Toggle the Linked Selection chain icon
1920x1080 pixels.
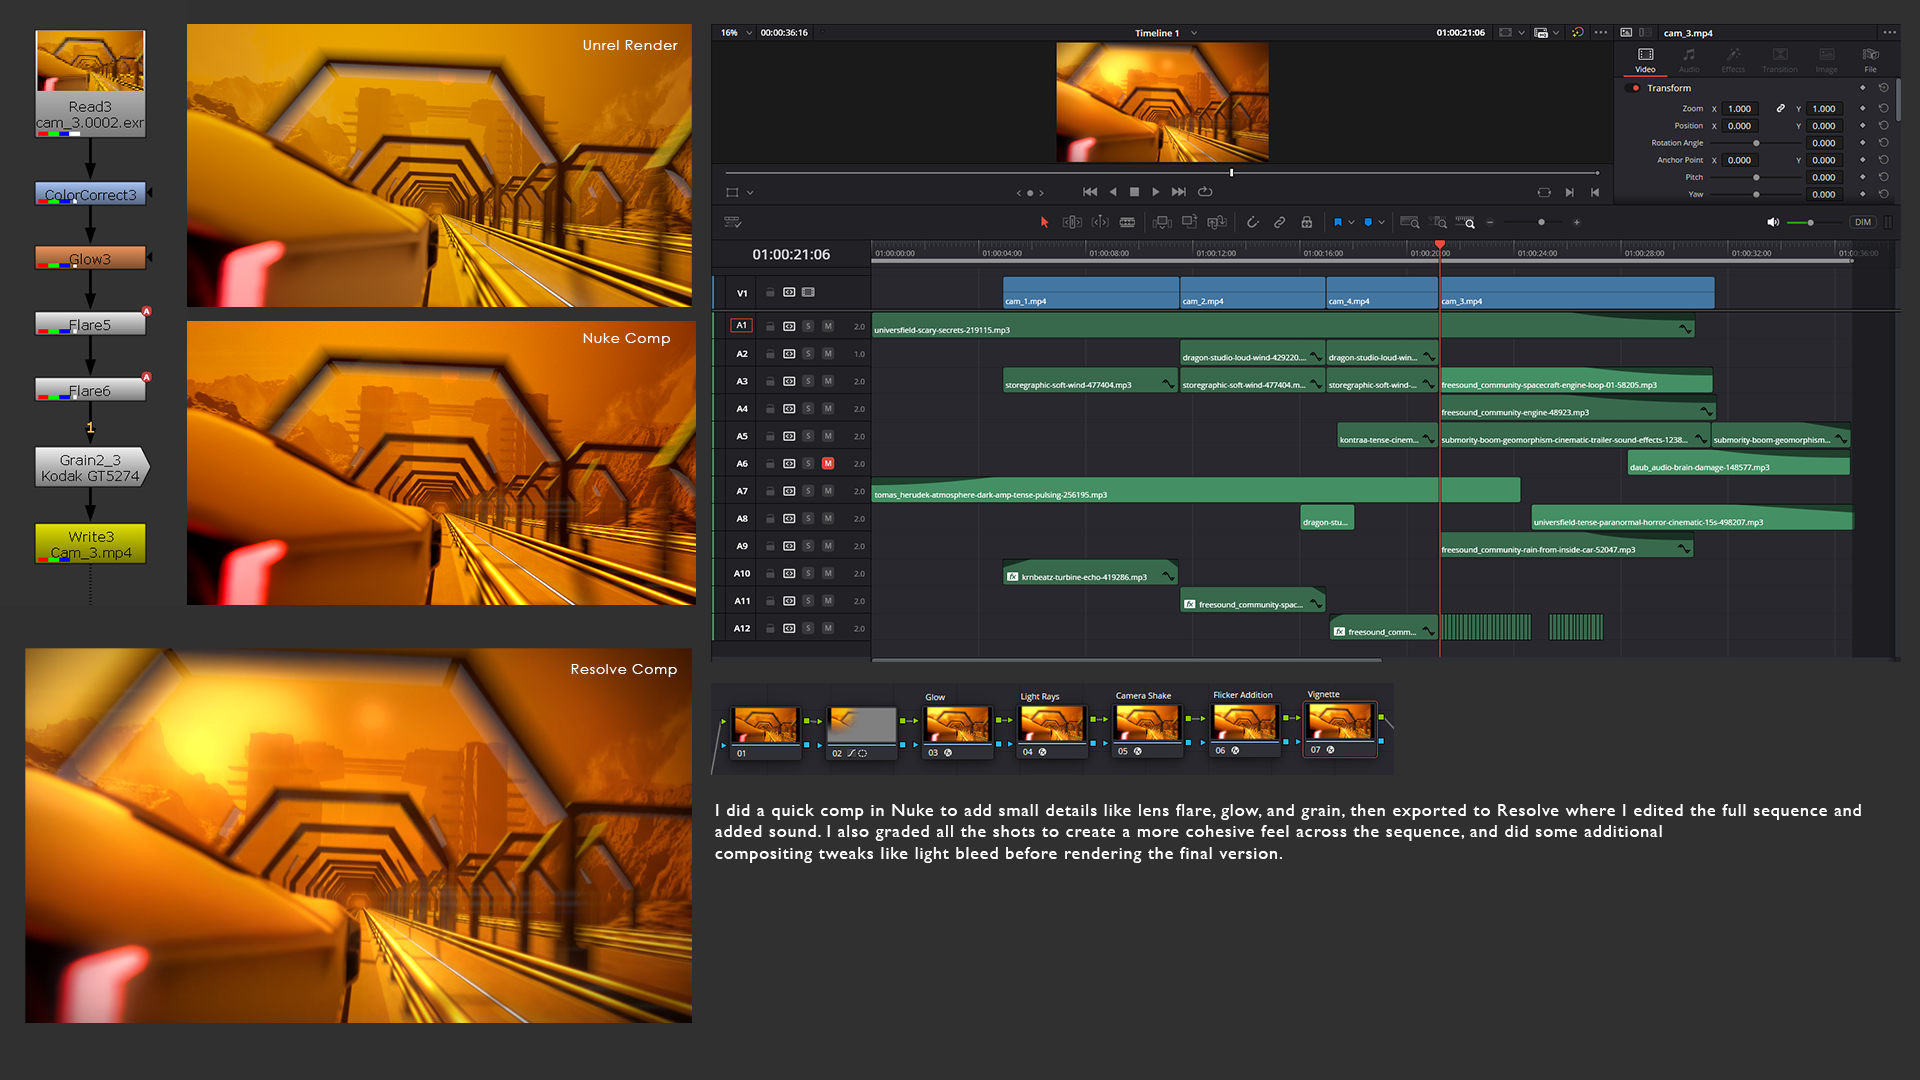point(1279,222)
